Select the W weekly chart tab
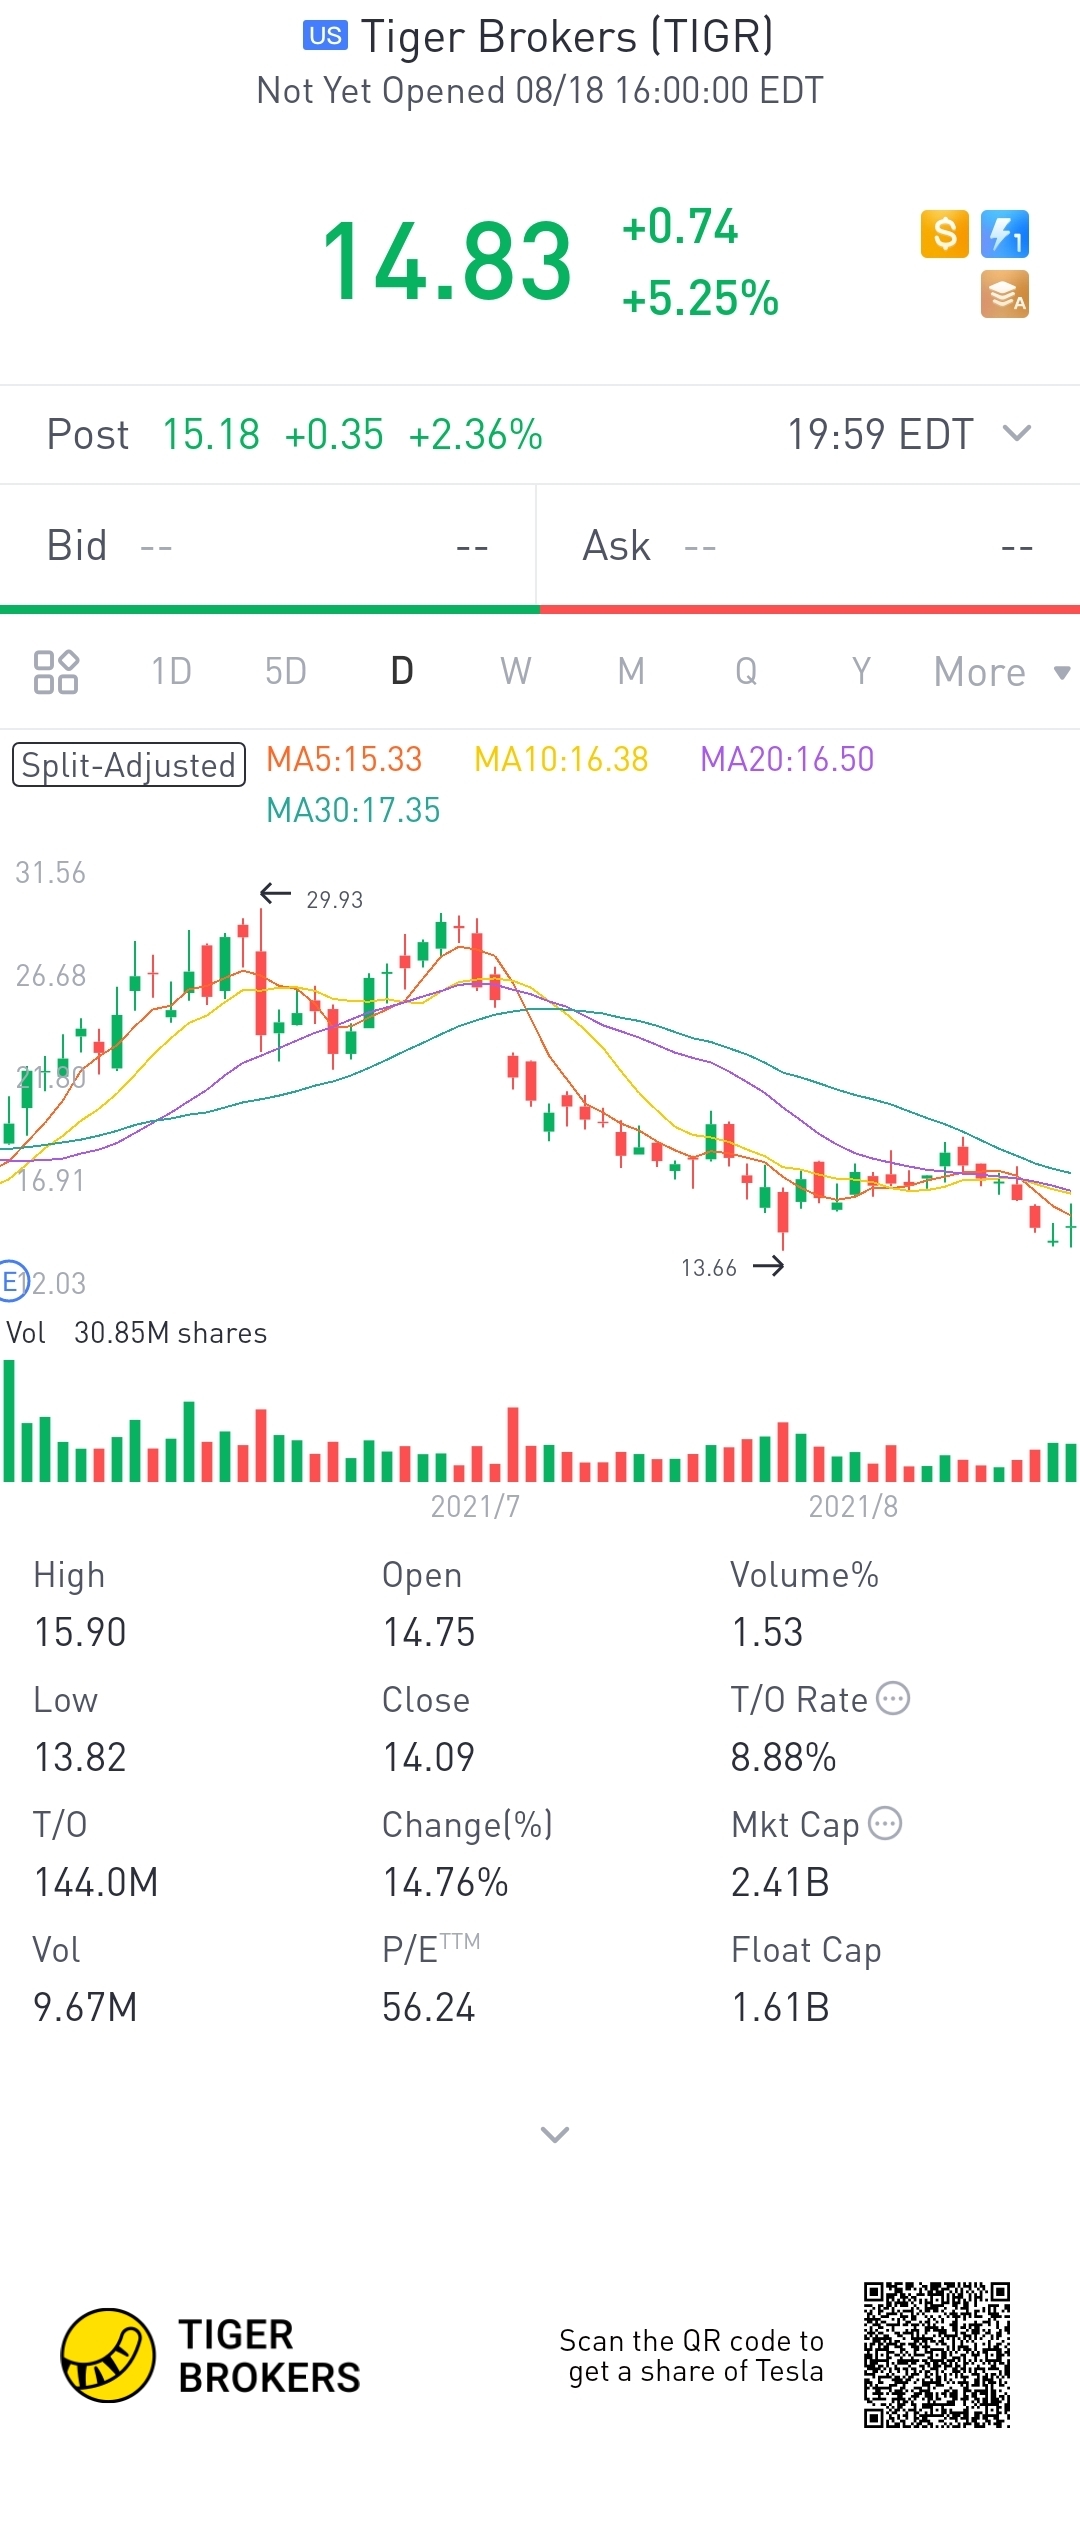 pyautogui.click(x=516, y=671)
